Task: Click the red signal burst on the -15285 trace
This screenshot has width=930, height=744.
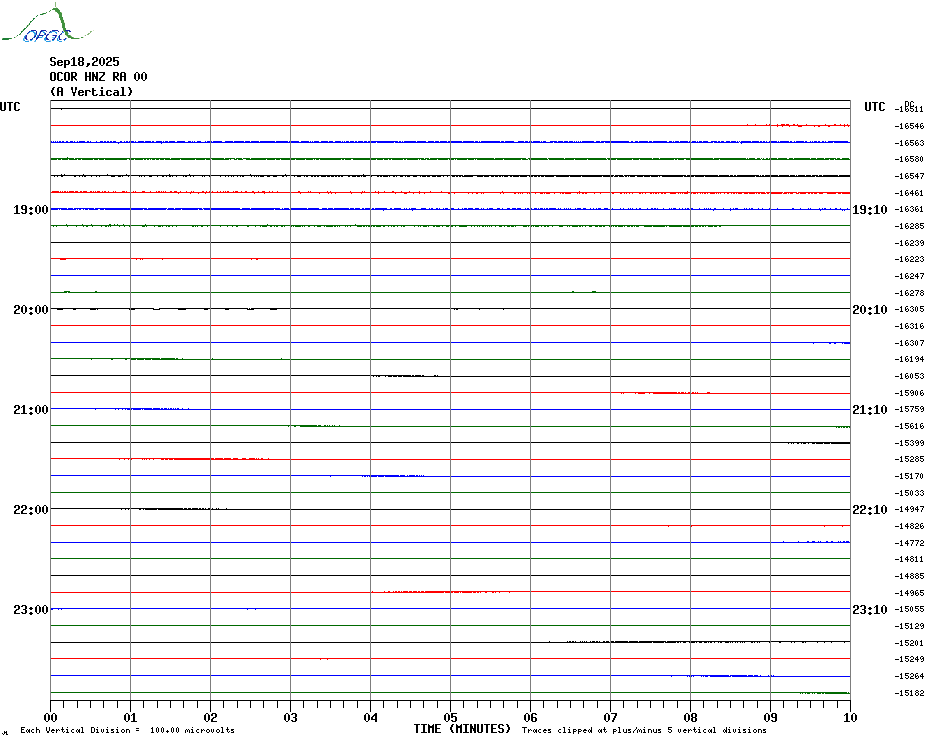Action: coord(195,459)
